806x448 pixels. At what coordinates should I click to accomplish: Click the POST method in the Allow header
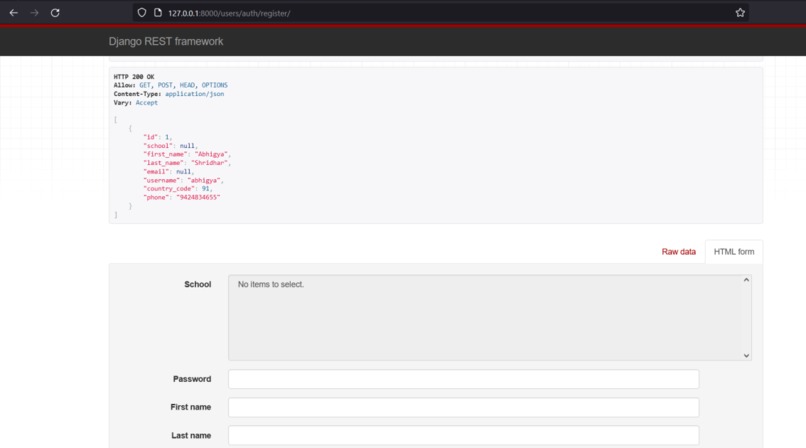pyautogui.click(x=165, y=85)
